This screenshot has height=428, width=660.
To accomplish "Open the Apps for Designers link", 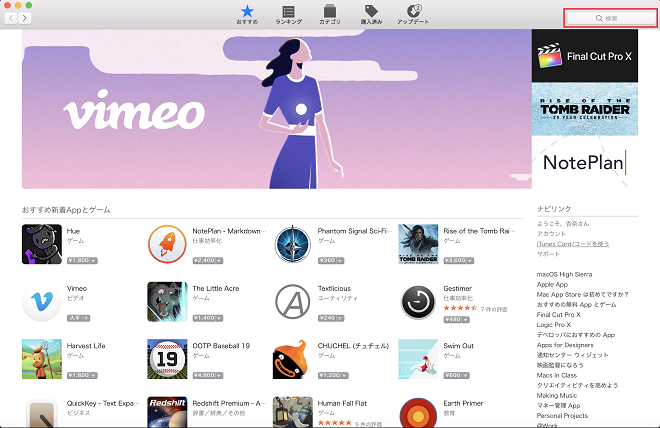I will coord(565,345).
